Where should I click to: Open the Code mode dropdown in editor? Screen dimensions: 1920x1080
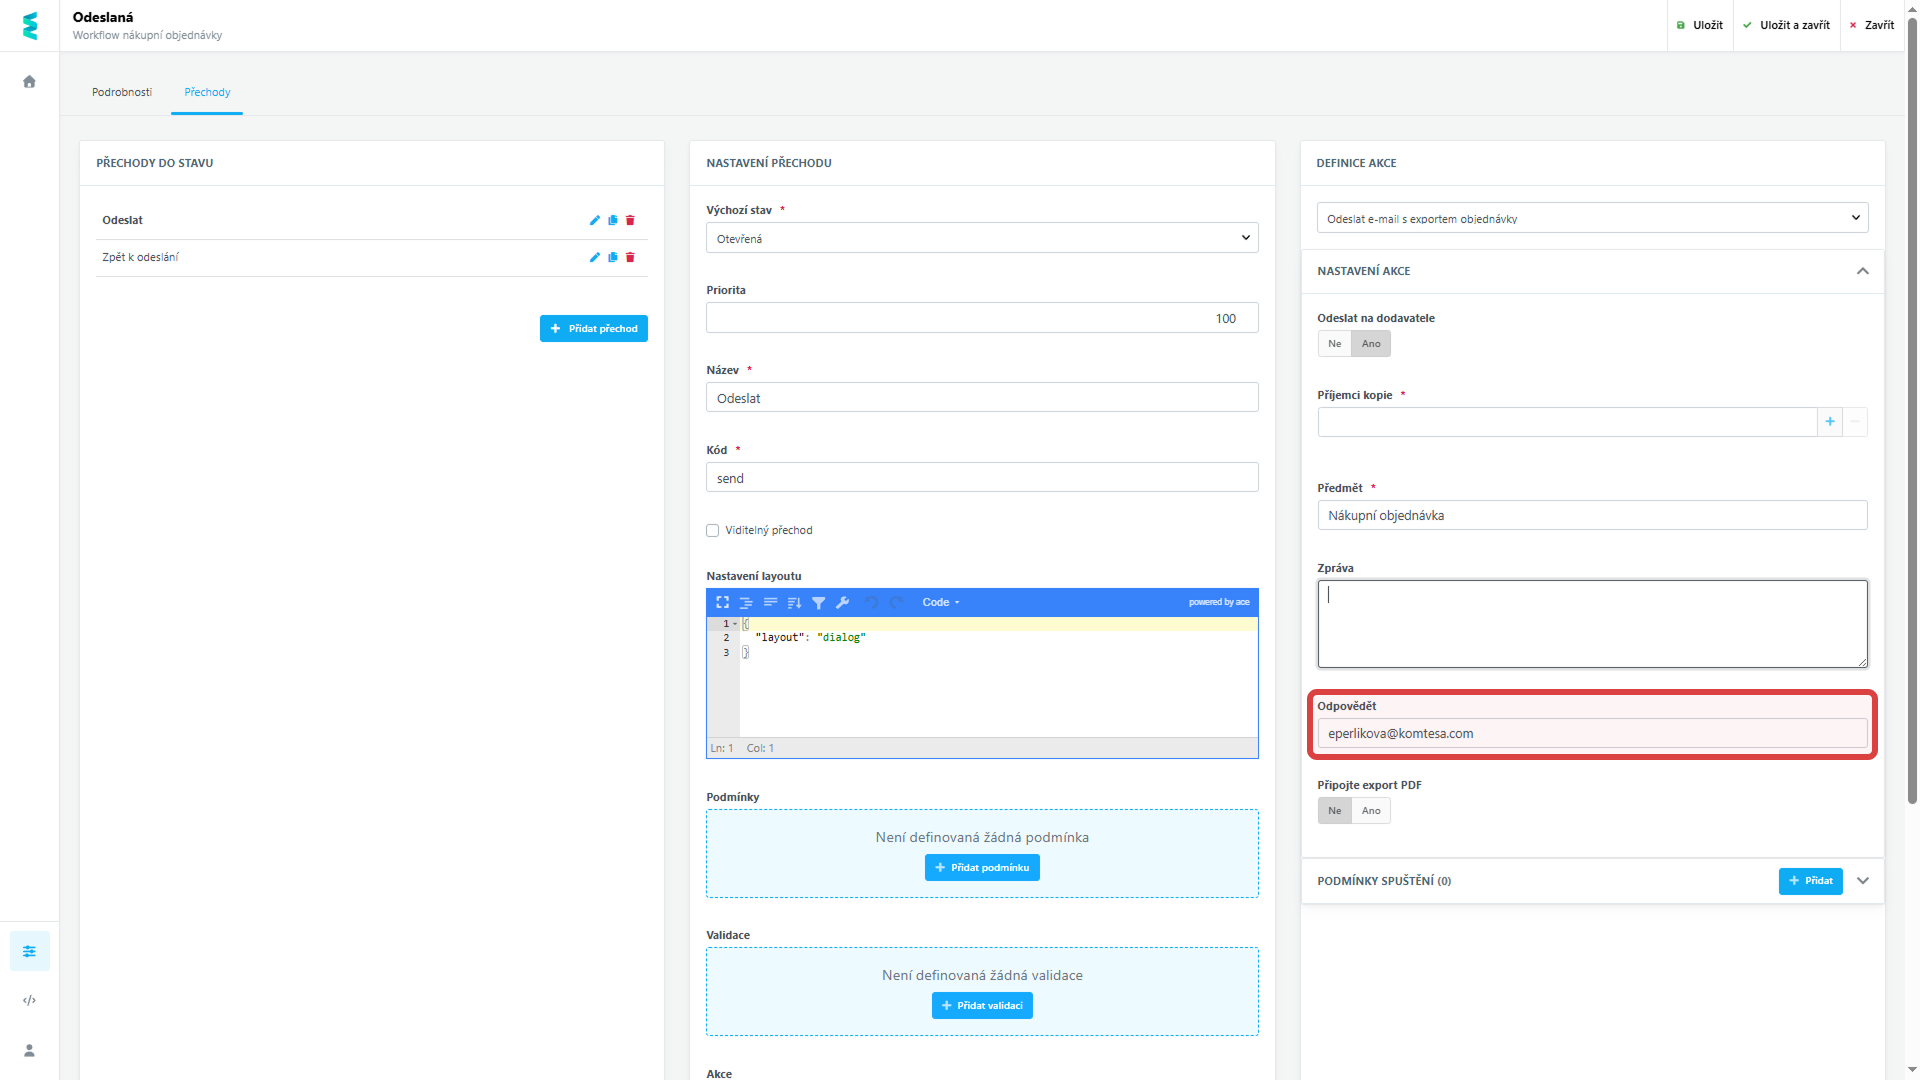940,602
